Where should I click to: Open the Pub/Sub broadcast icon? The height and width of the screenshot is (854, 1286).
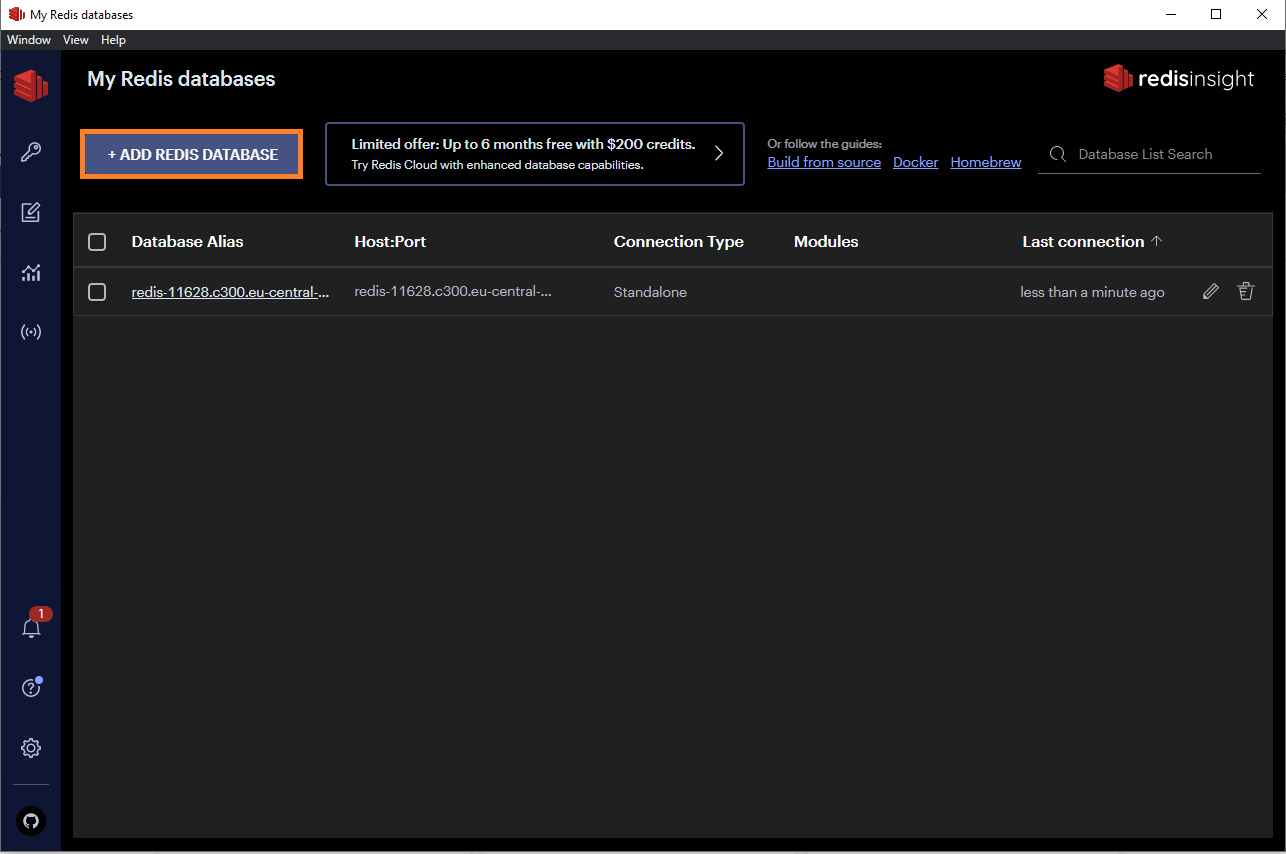(31, 332)
